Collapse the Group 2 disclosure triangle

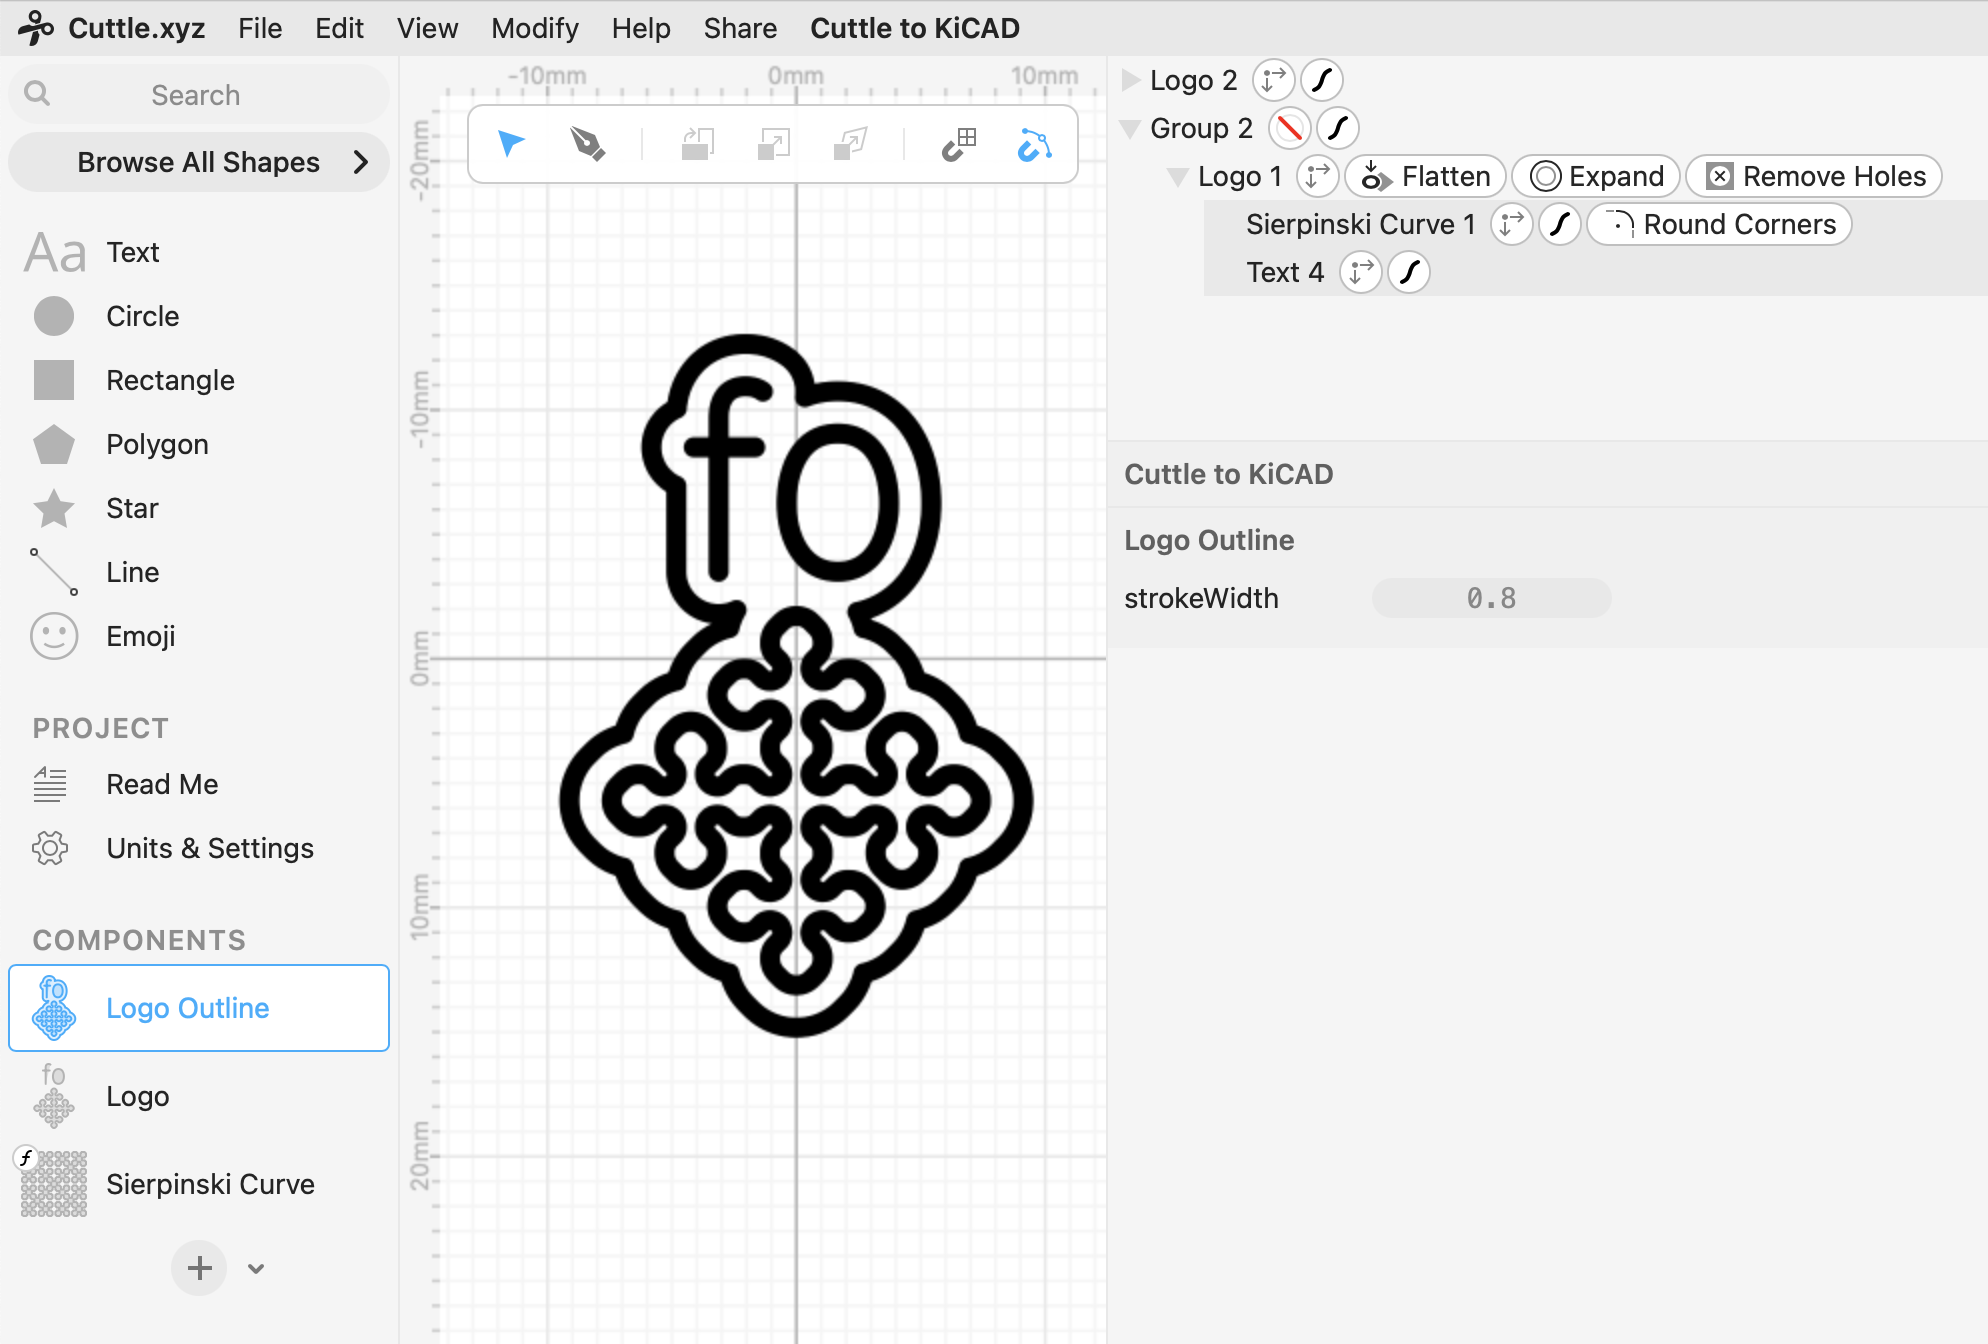click(x=1131, y=128)
